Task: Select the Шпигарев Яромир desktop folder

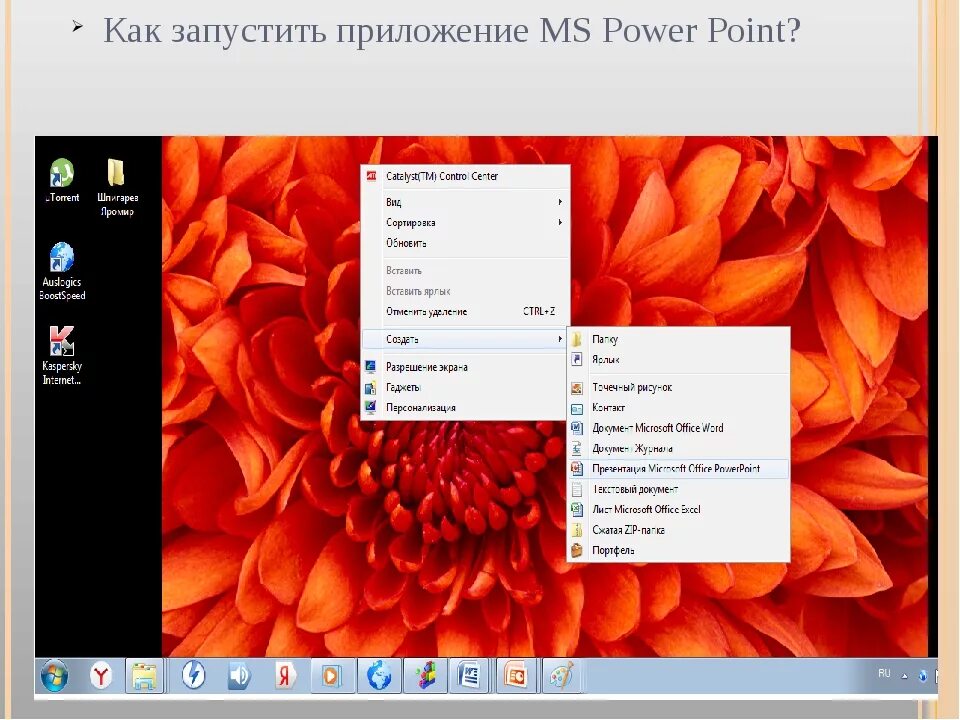Action: coord(117,187)
